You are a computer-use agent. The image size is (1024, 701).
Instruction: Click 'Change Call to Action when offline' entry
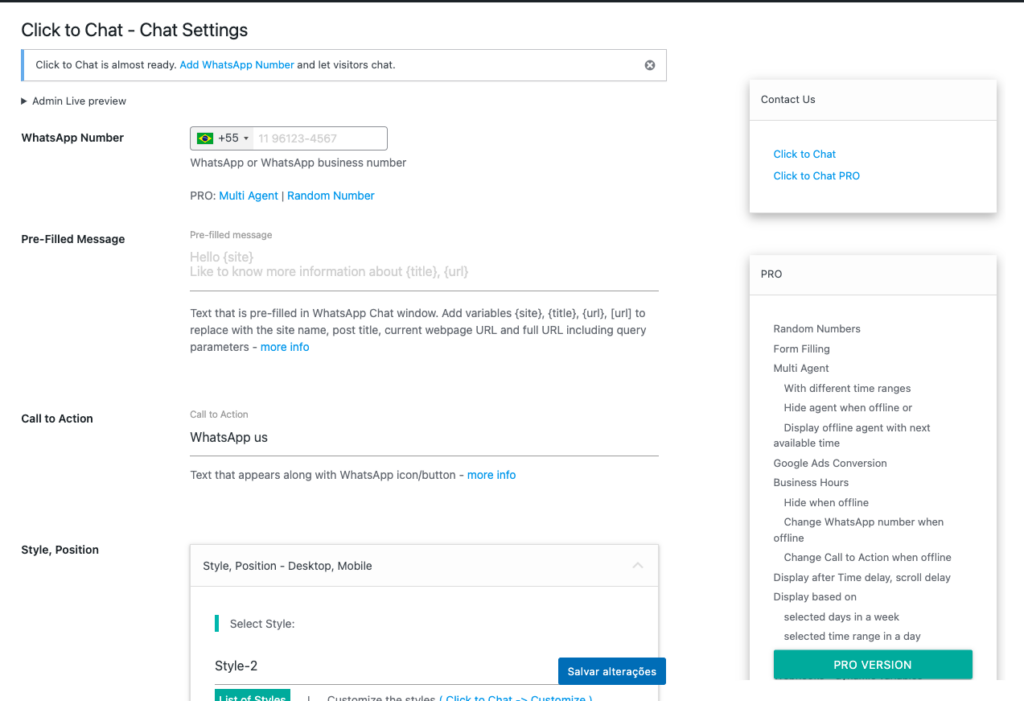867,557
